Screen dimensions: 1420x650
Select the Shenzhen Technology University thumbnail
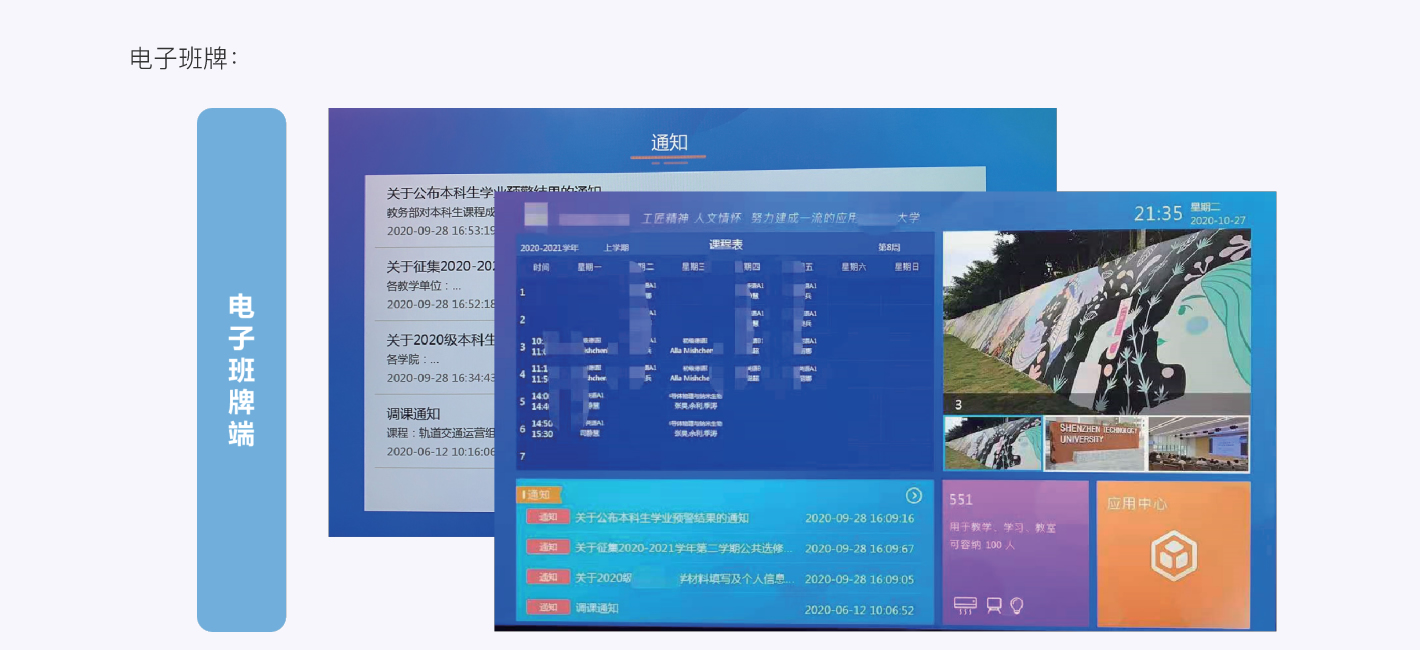point(1098,443)
